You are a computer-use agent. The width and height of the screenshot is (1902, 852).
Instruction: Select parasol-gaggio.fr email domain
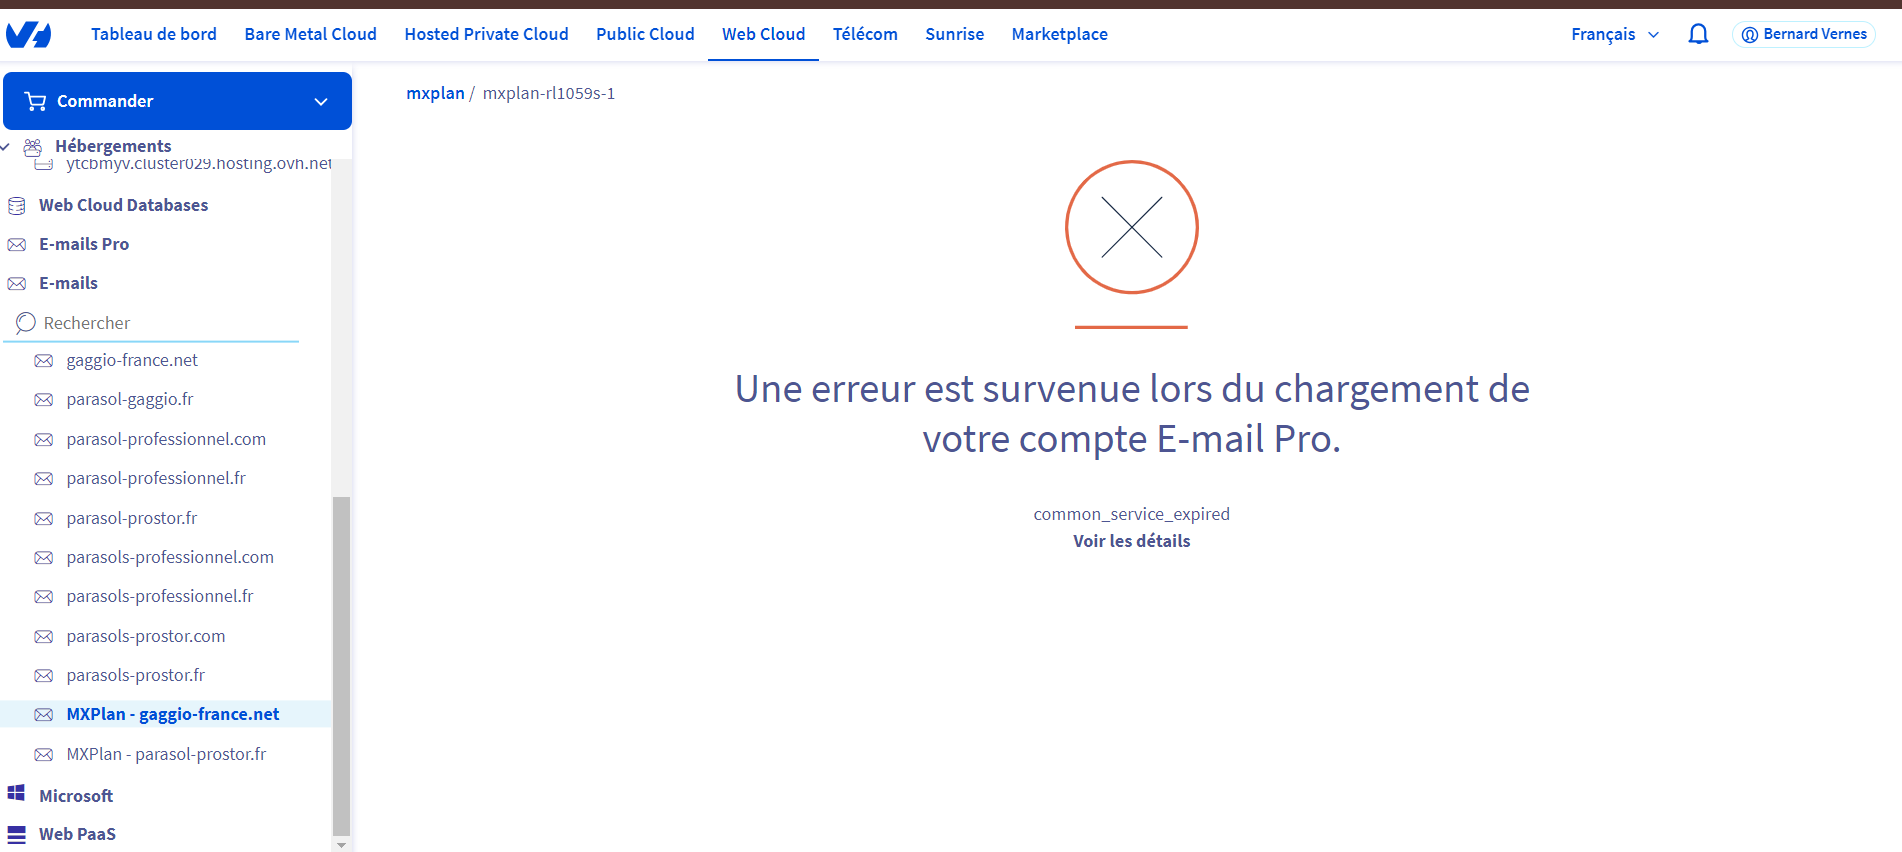coord(130,399)
